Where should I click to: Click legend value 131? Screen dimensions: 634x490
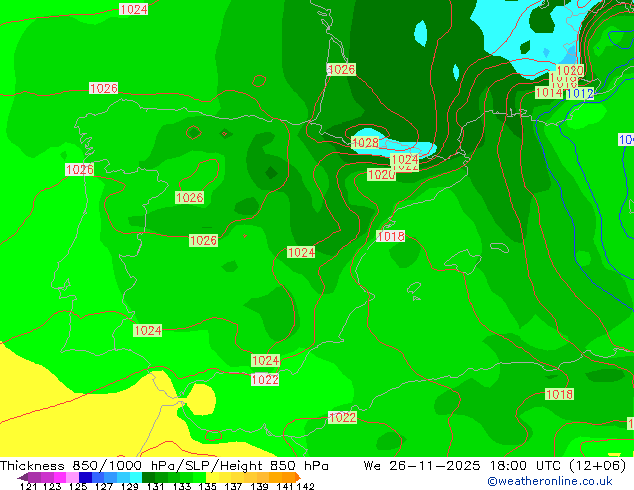[x=156, y=486]
